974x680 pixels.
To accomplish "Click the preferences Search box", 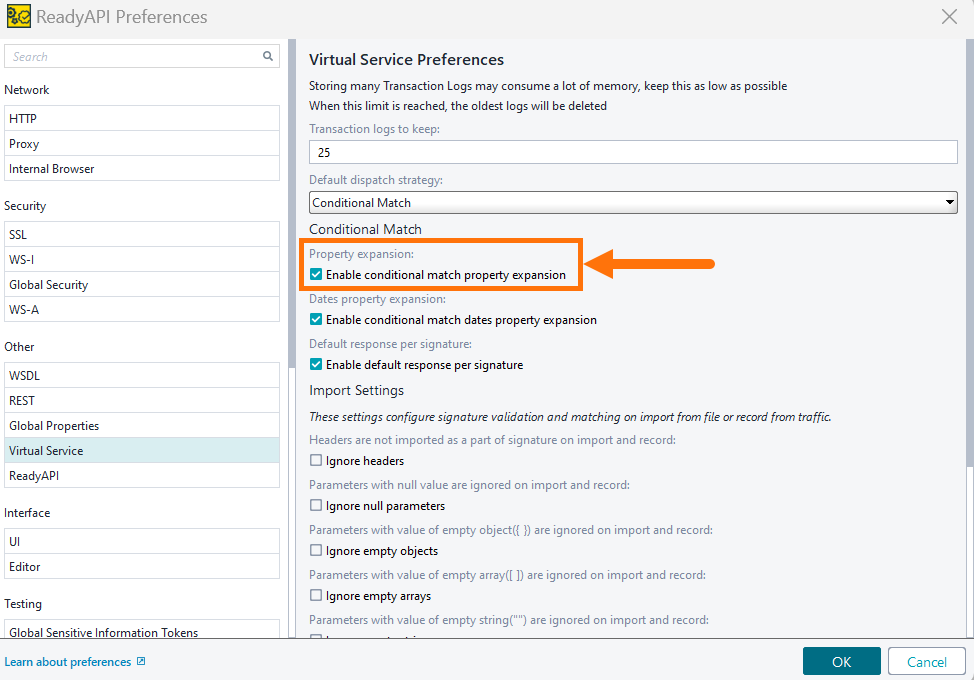I will pyautogui.click(x=135, y=57).
